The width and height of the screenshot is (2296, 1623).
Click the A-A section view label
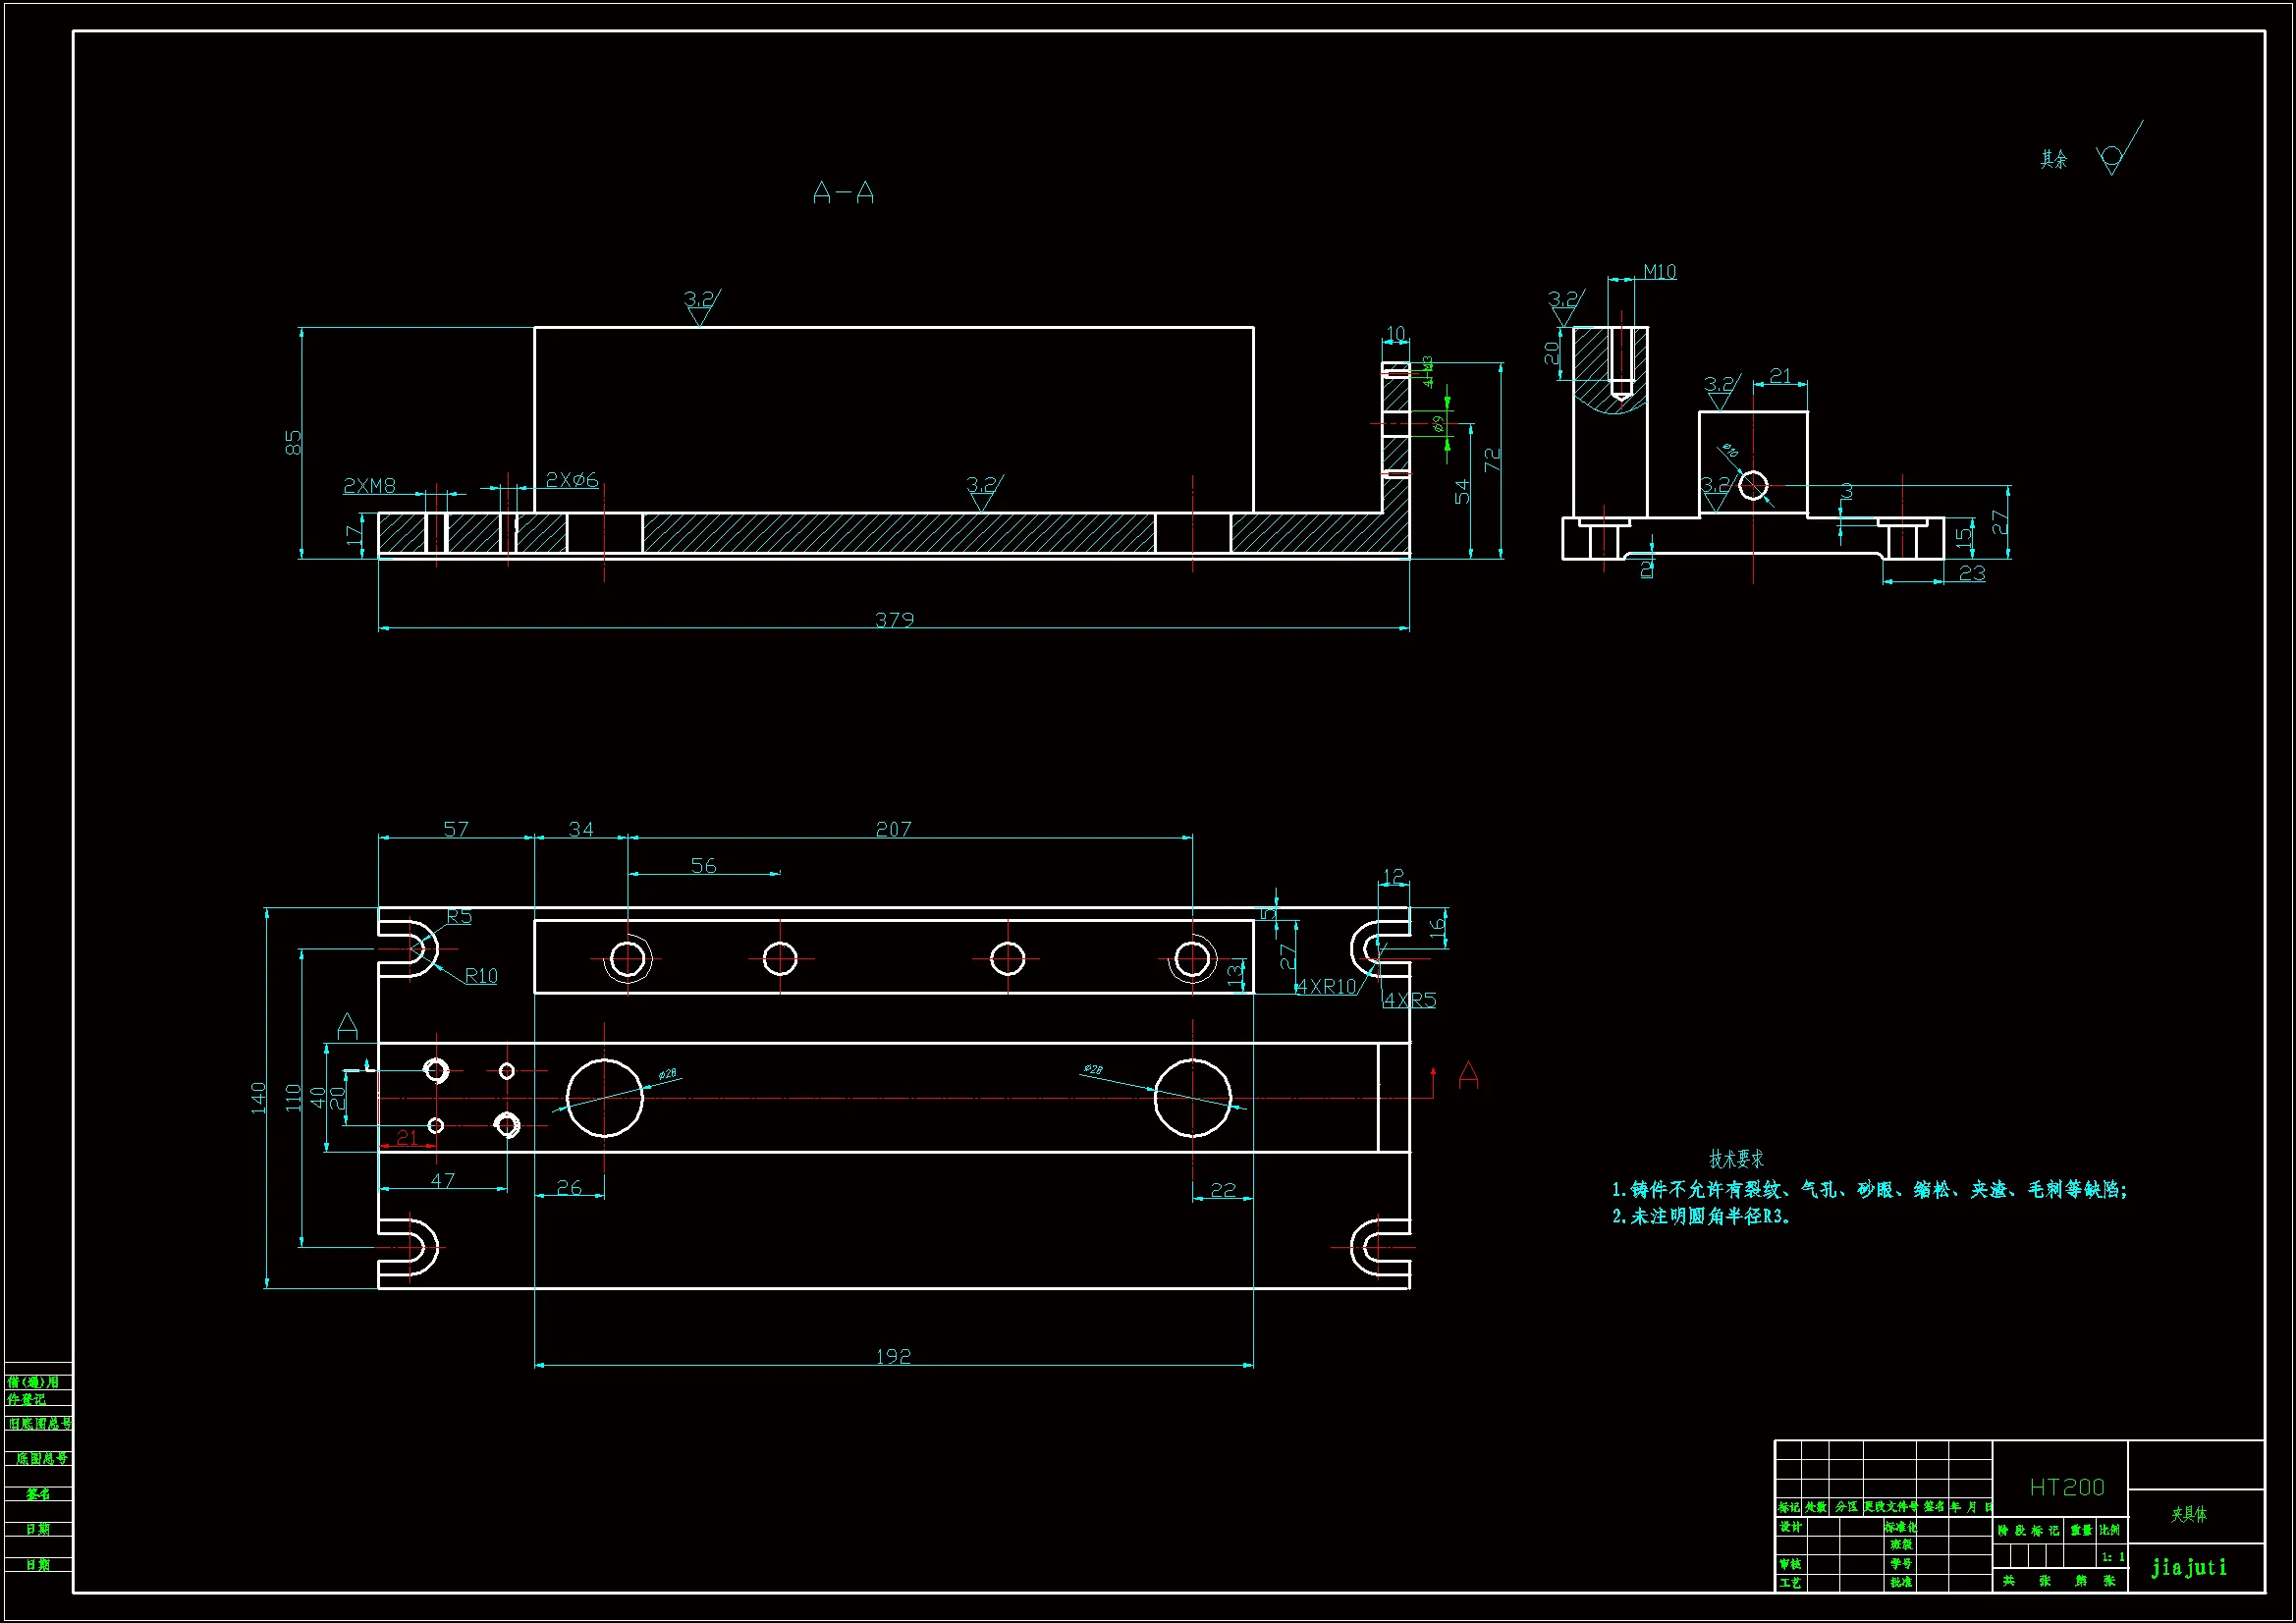tap(843, 193)
